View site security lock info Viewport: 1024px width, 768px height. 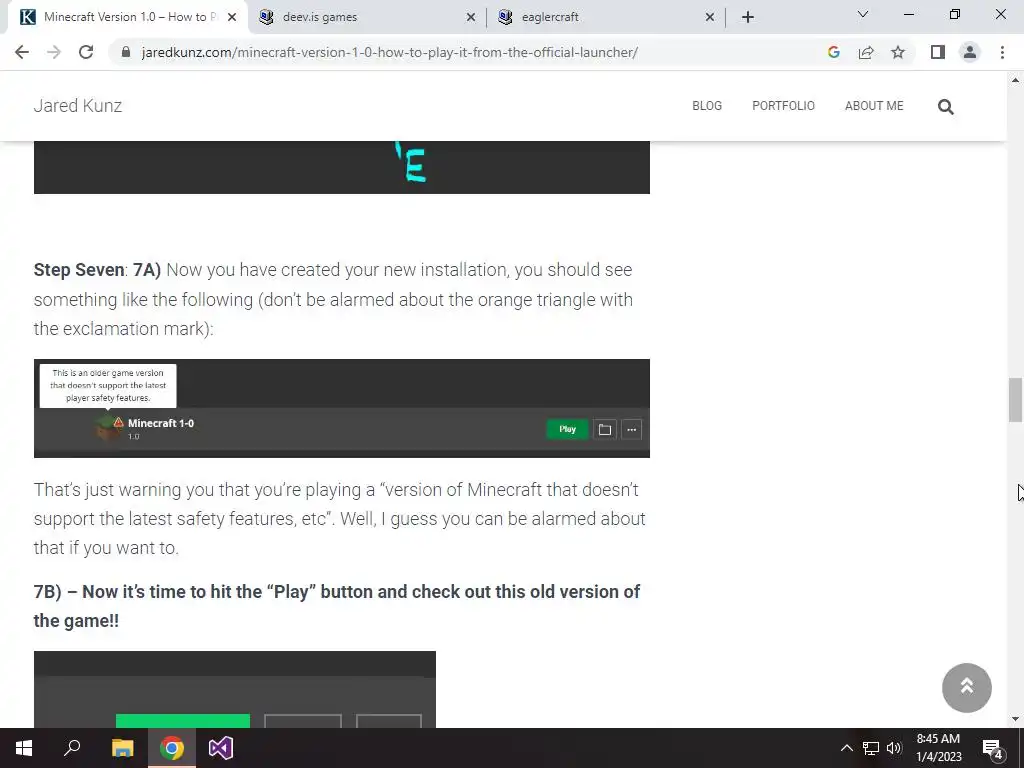(x=126, y=52)
